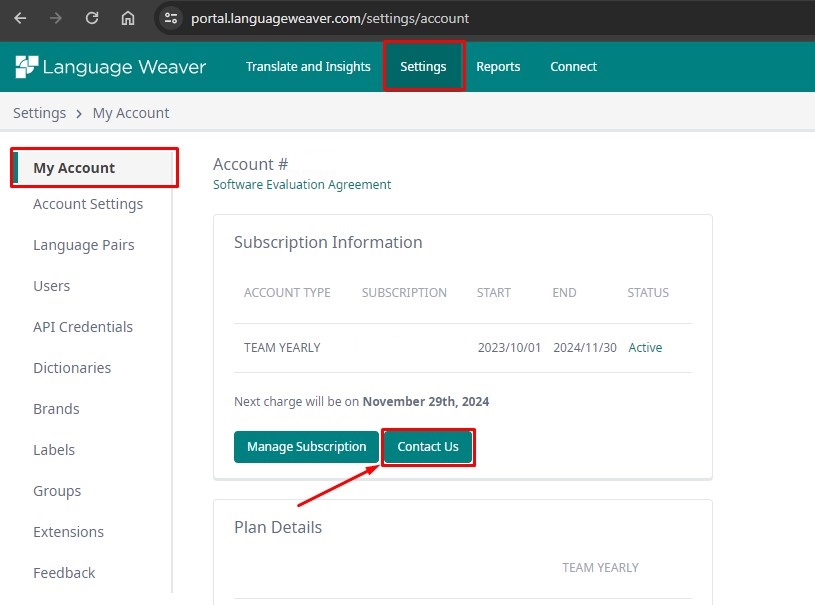This screenshot has height=605, width=815.
Task: Open Brands in the sidebar
Action: (56, 409)
